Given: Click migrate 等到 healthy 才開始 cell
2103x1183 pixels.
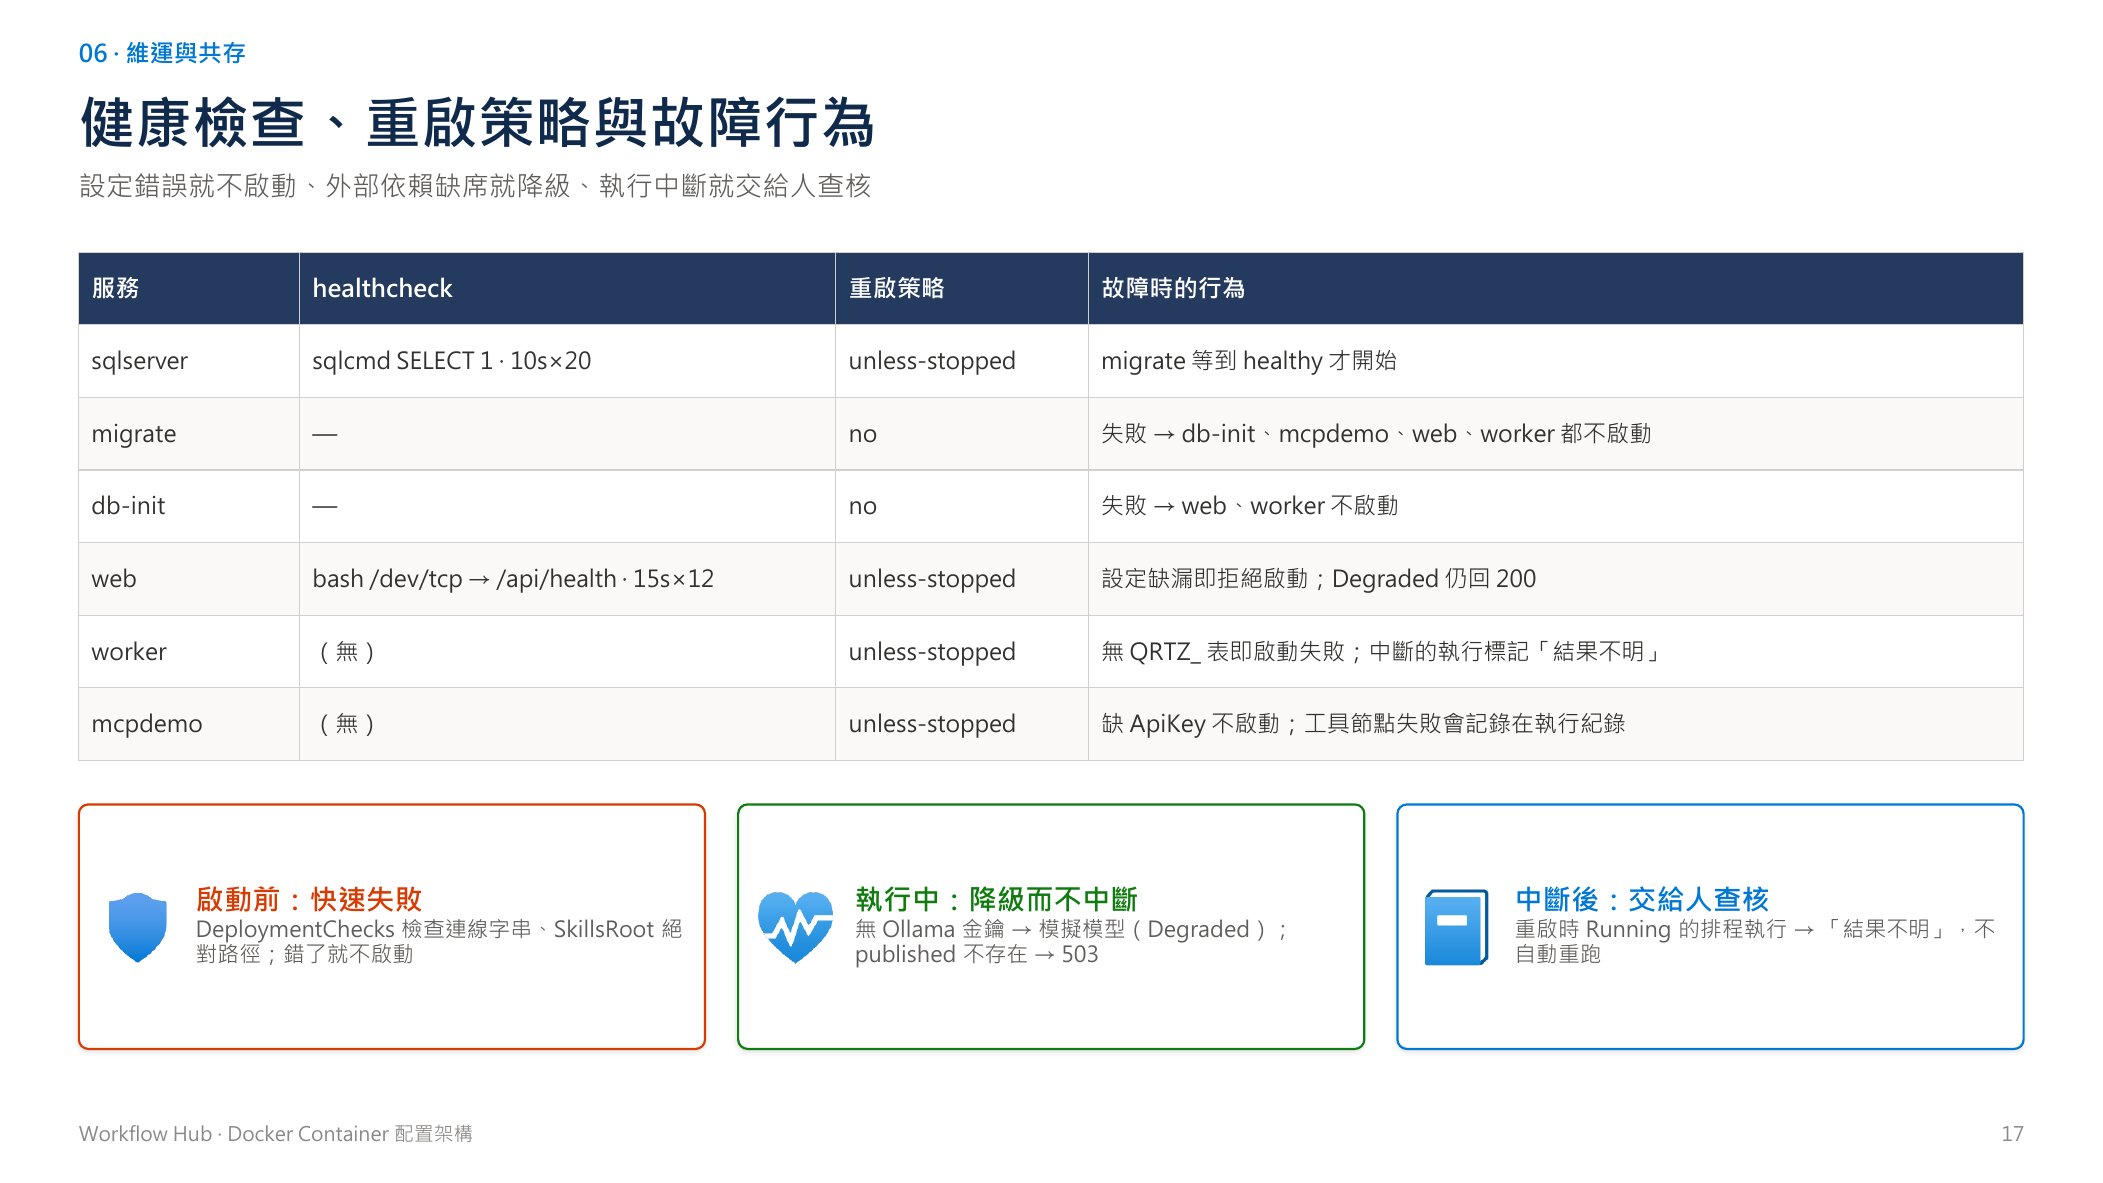Looking at the screenshot, I should tap(1555, 361).
